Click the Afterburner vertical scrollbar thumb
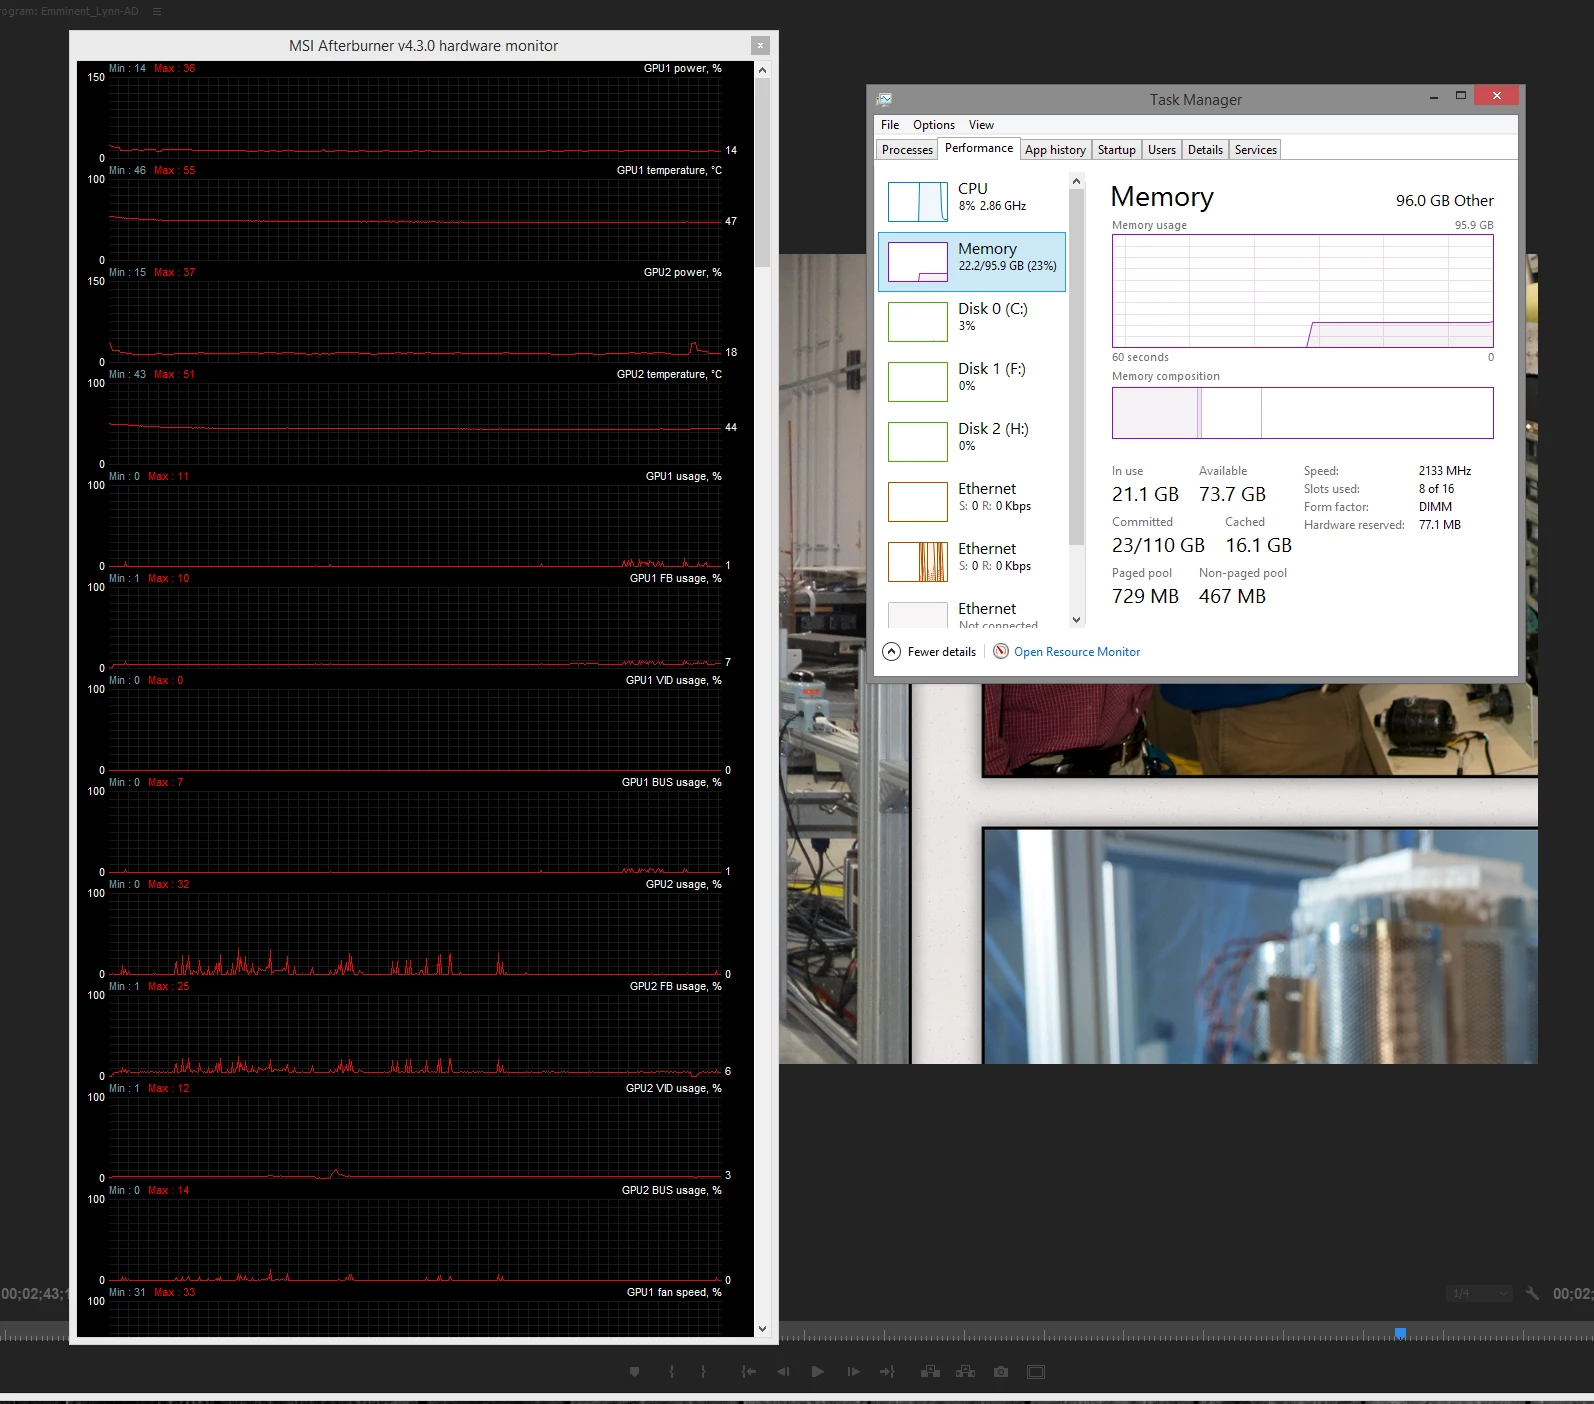This screenshot has height=1404, width=1594. click(762, 172)
